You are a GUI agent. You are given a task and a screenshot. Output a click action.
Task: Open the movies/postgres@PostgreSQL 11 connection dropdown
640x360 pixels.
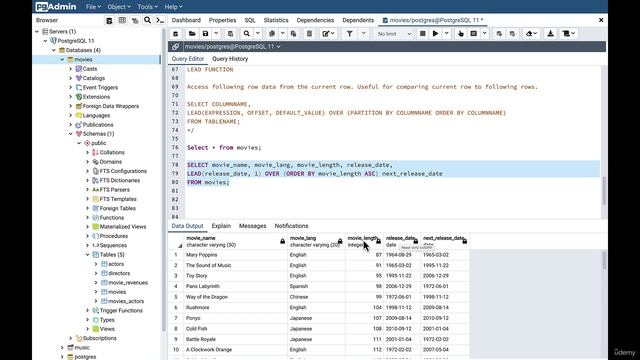tap(232, 47)
